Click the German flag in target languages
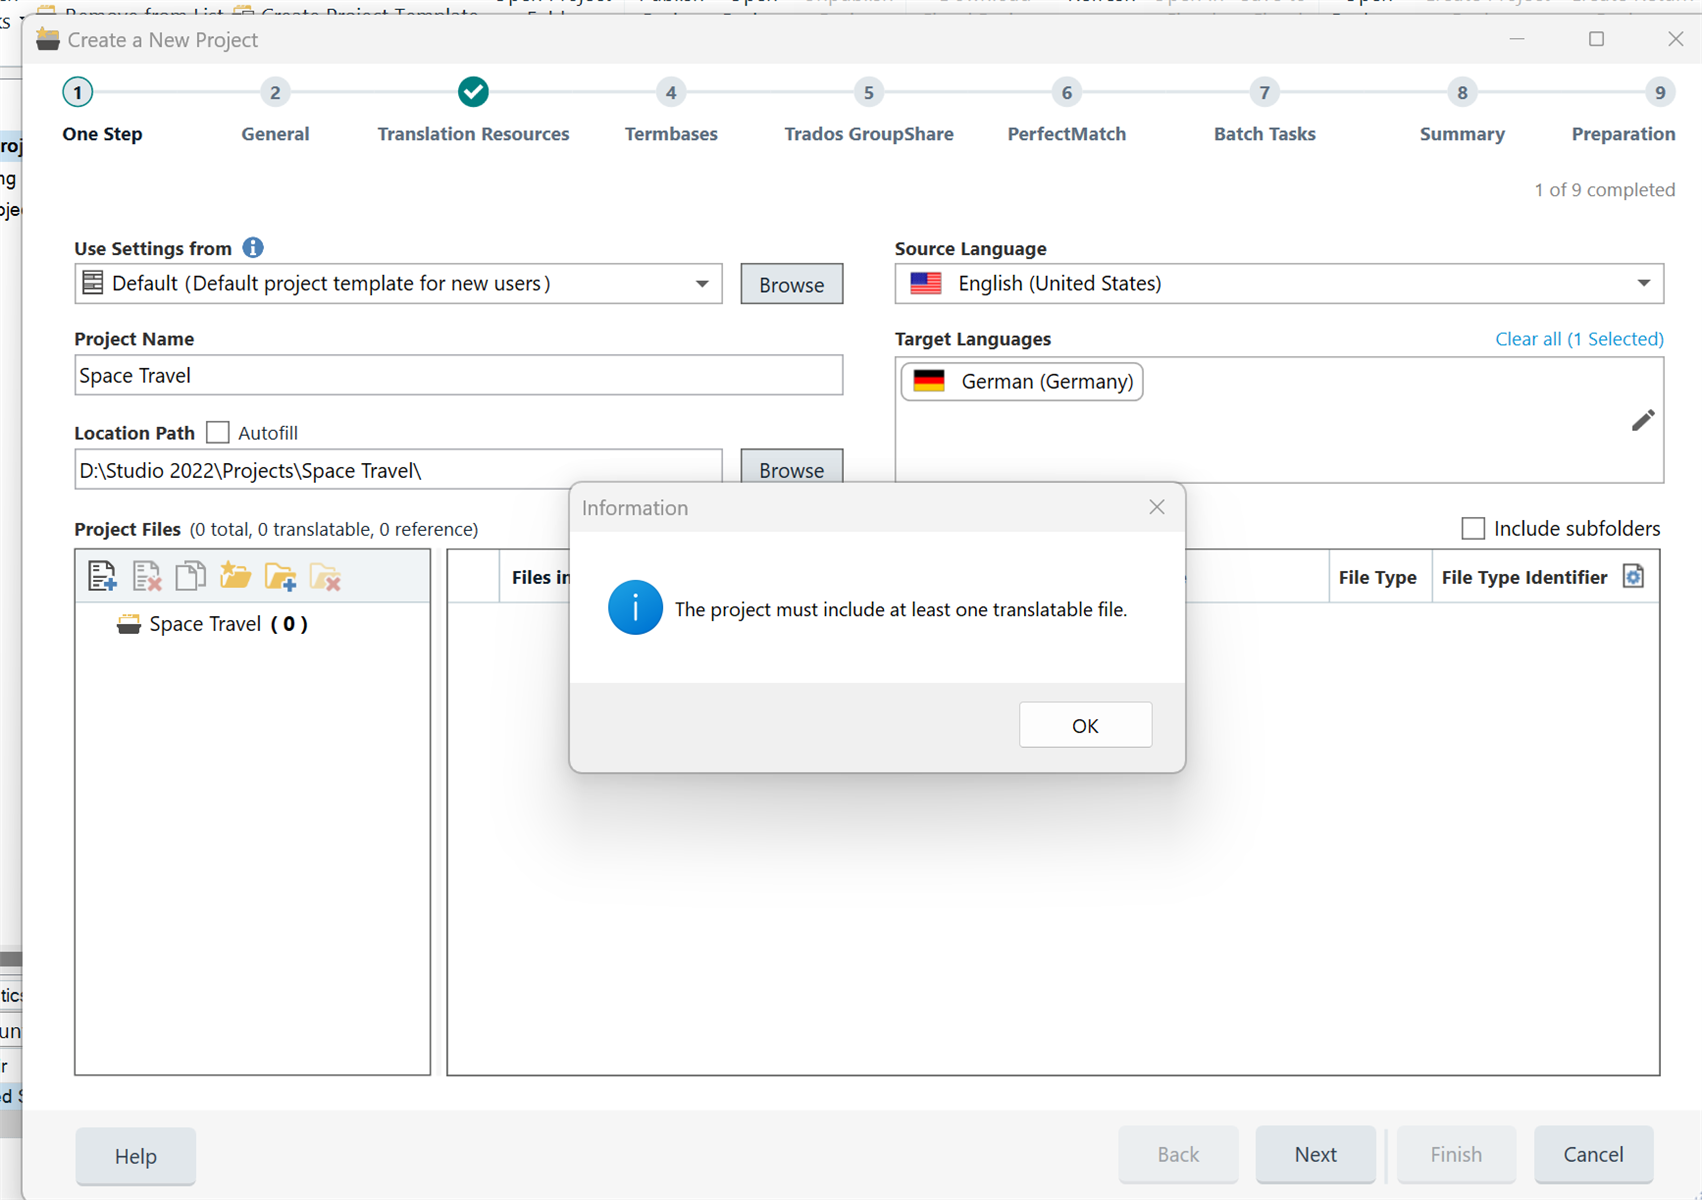This screenshot has width=1702, height=1200. (929, 381)
